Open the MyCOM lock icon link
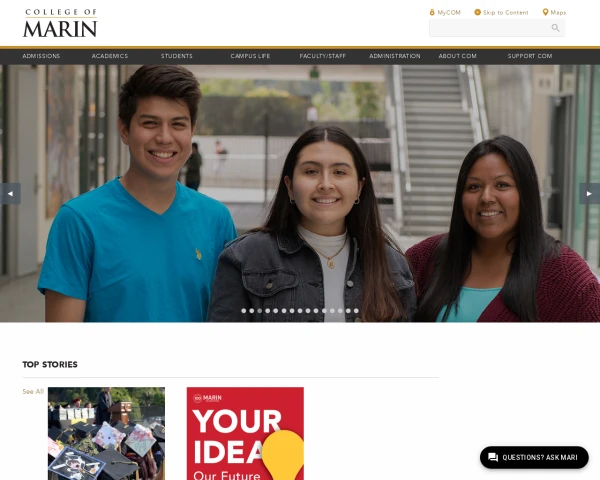This screenshot has height=480, width=600. coord(432,12)
